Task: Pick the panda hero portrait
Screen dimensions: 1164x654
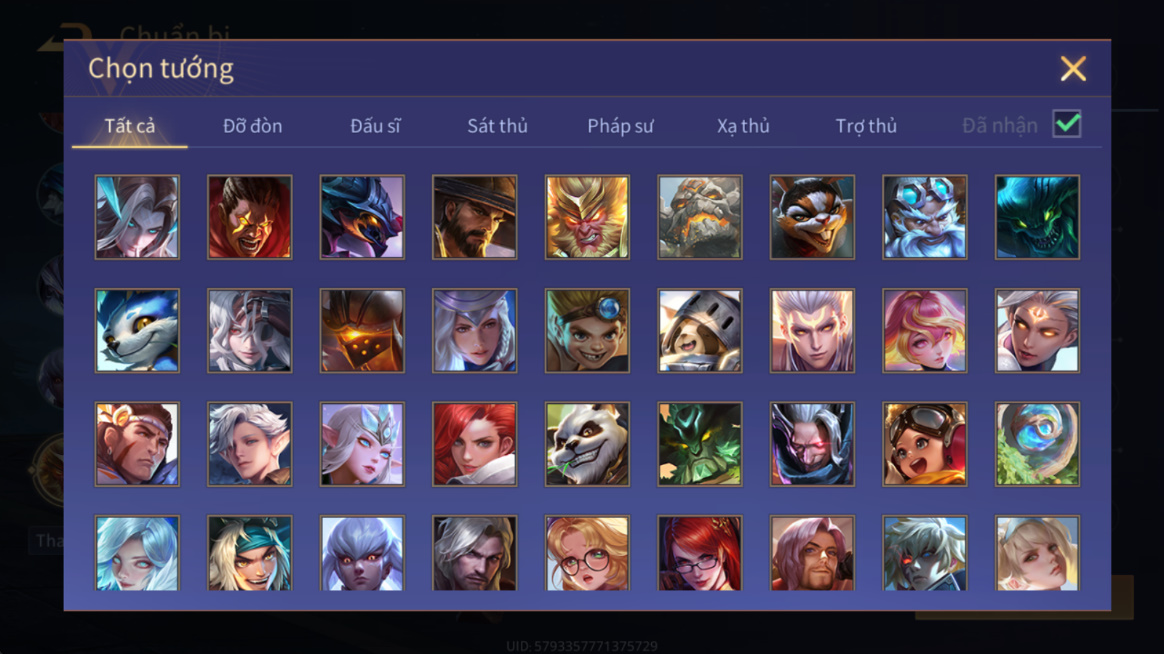Action: coord(587,444)
